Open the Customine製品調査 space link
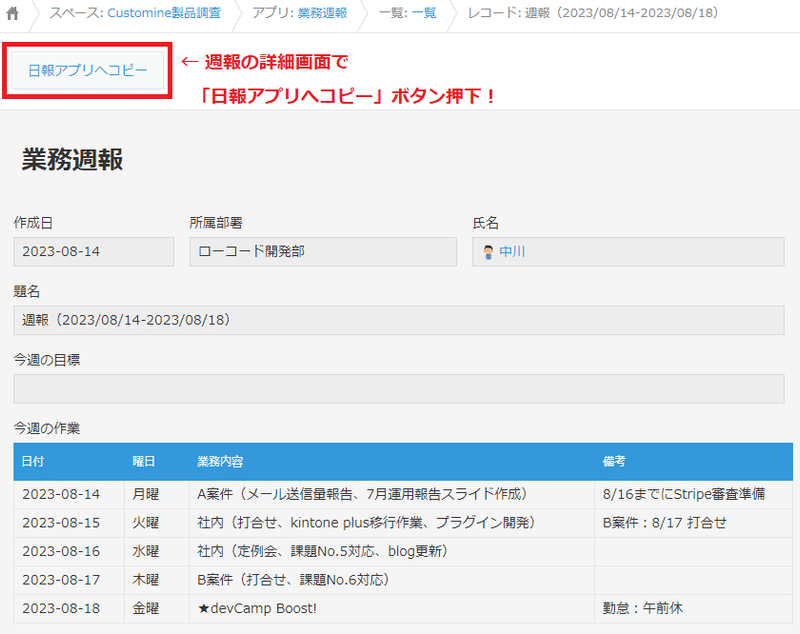 coord(164,13)
